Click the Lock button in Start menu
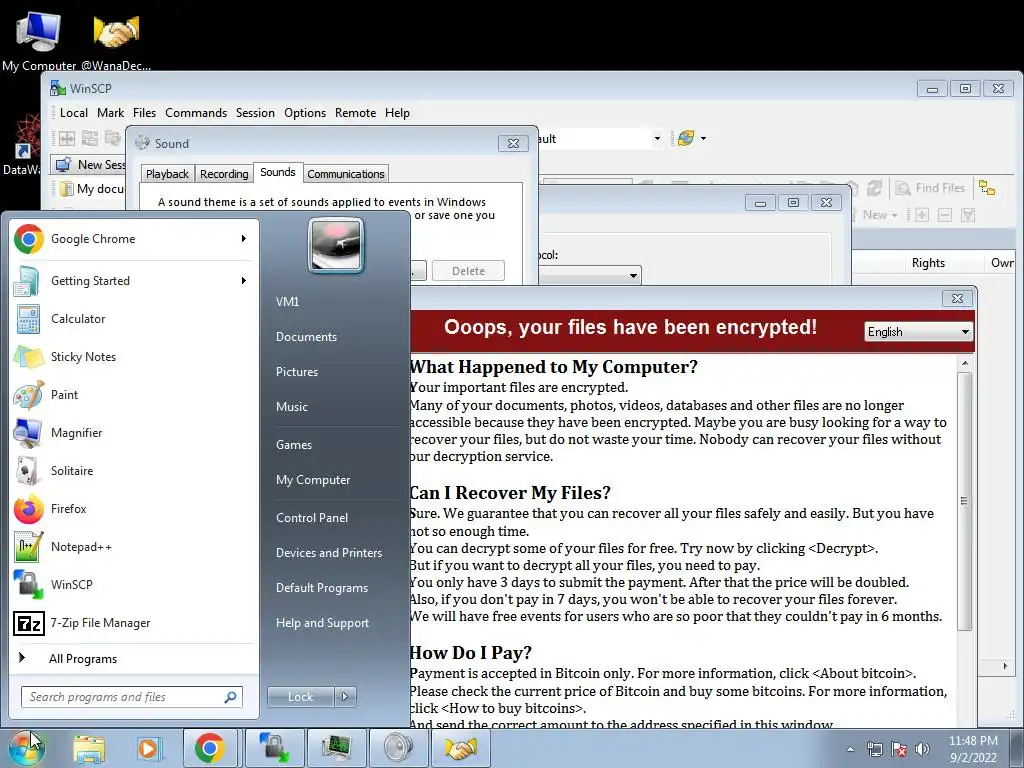The height and width of the screenshot is (768, 1024). coord(300,697)
